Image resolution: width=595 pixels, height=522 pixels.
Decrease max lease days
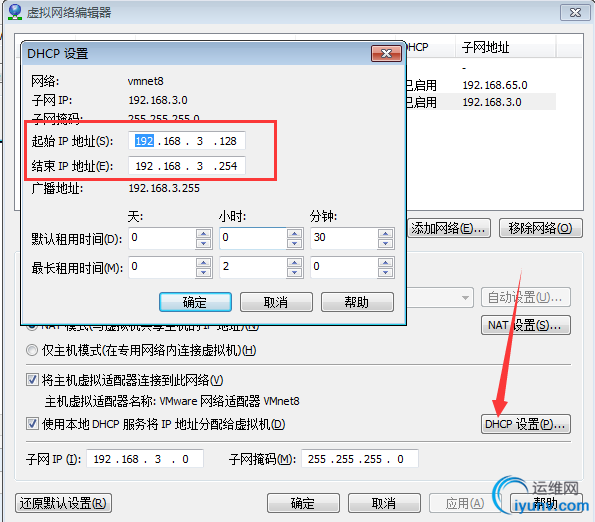point(204,272)
